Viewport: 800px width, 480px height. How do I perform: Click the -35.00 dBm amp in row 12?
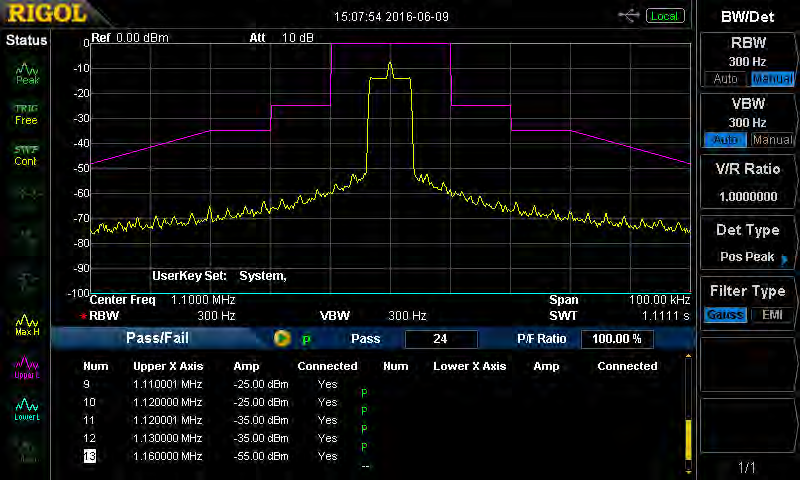pos(261,438)
